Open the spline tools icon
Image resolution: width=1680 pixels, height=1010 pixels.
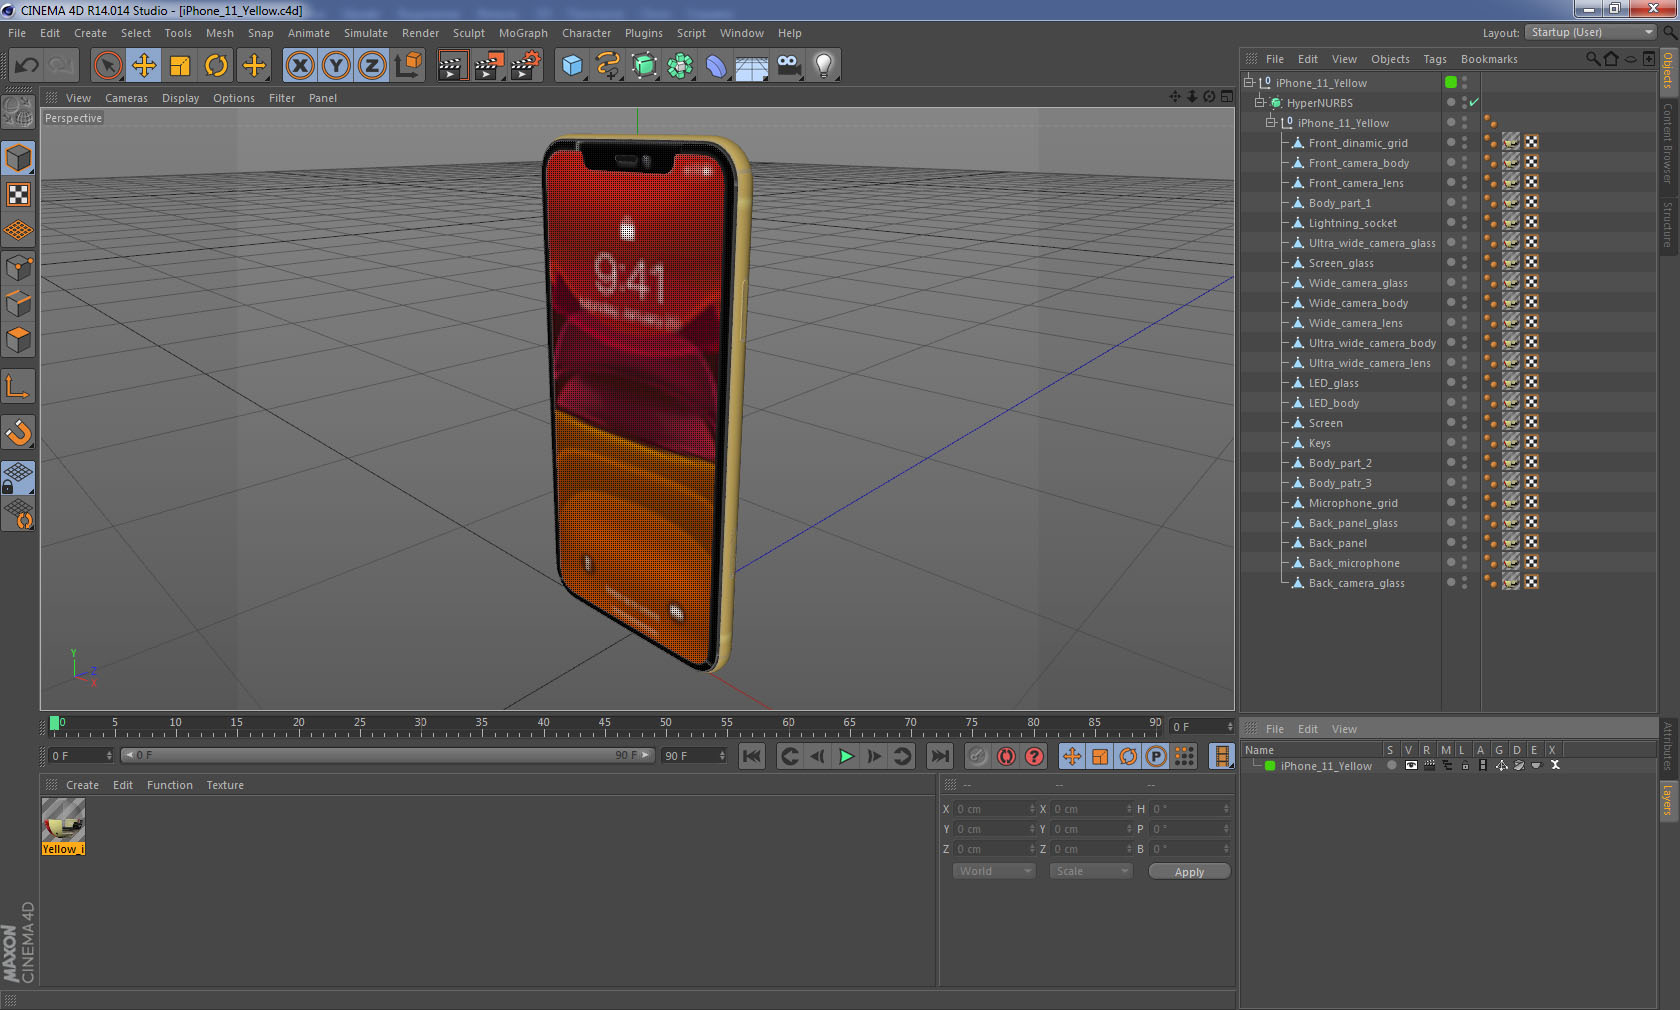coord(608,66)
